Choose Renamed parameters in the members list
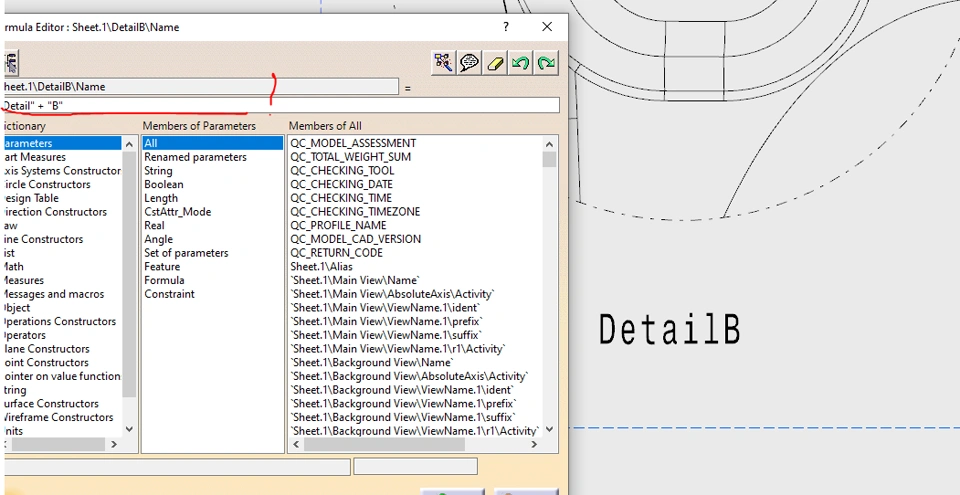This screenshot has height=495, width=960. coord(195,157)
